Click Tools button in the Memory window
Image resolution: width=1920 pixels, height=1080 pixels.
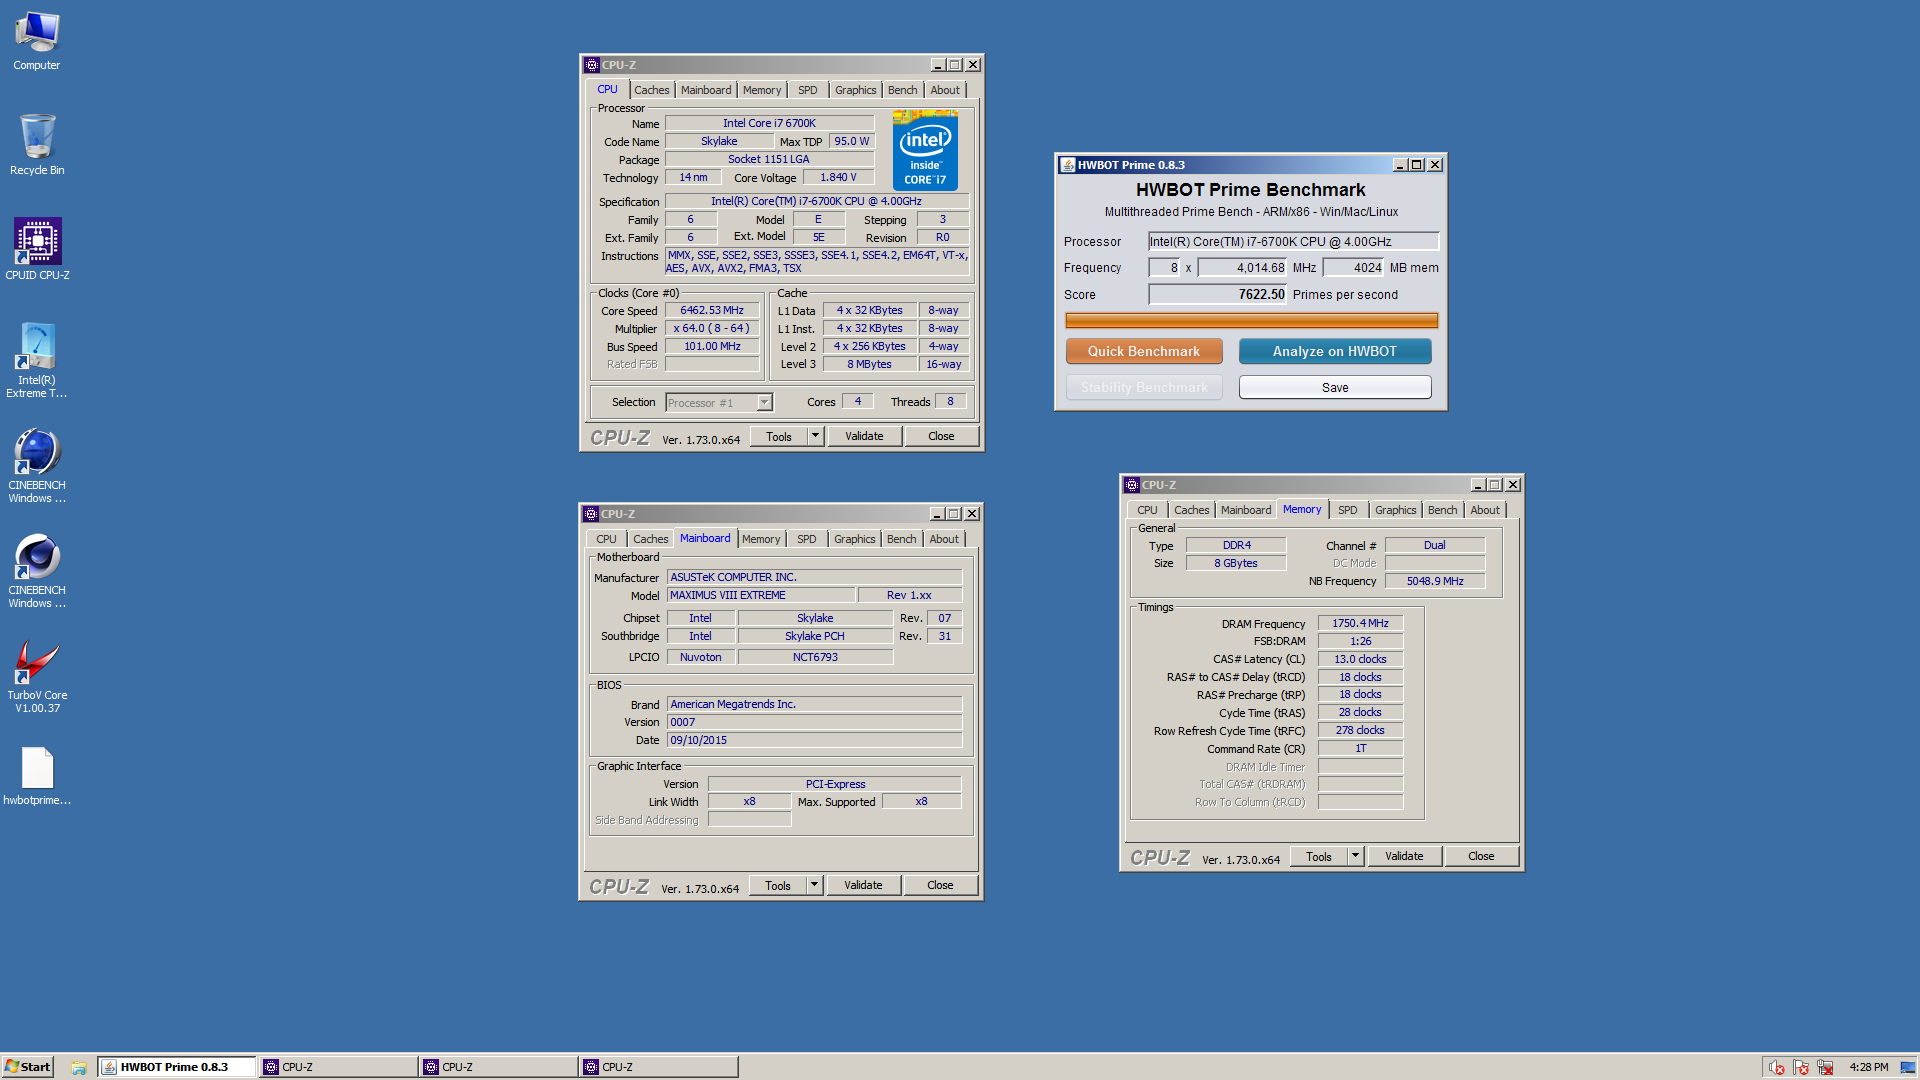pos(1319,856)
